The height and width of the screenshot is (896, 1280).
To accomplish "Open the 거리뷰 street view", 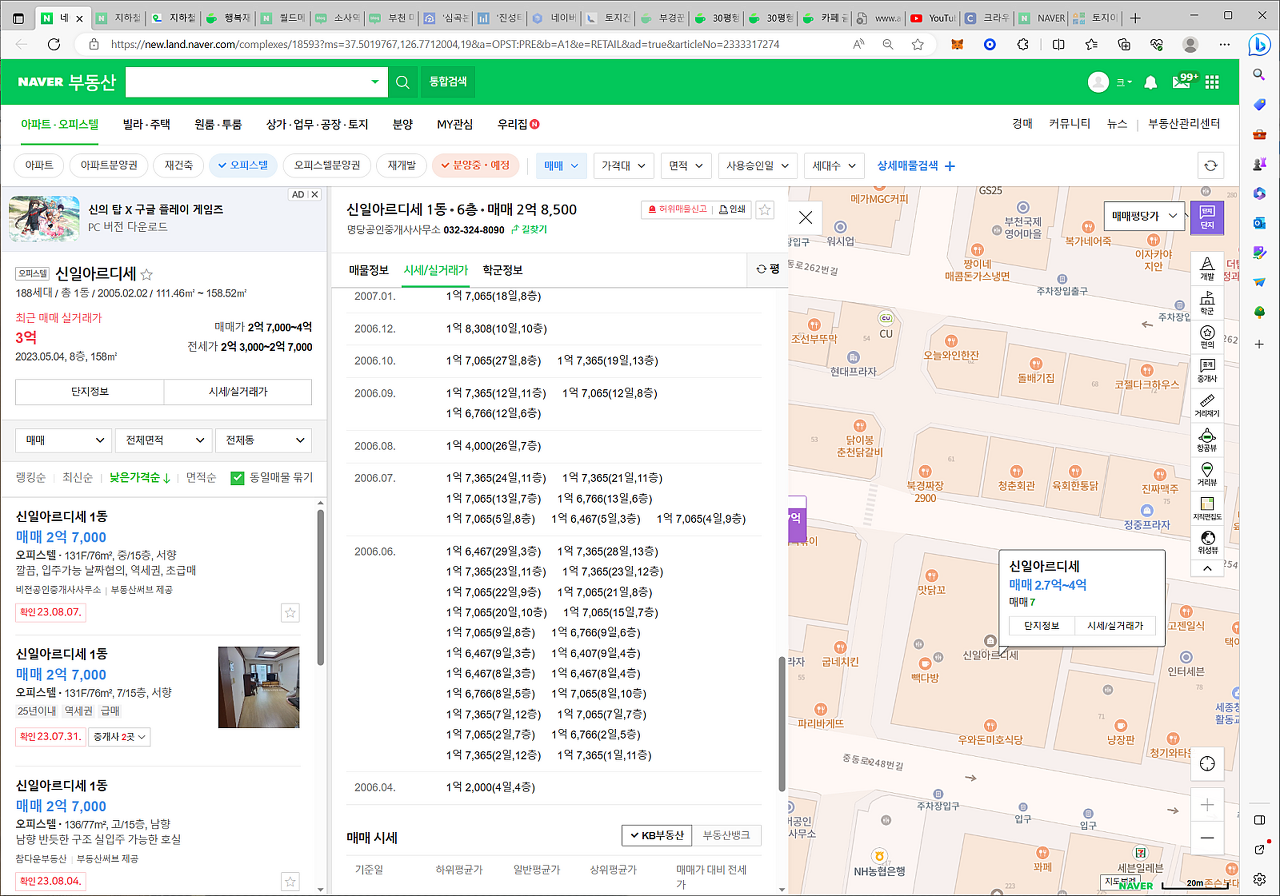I will (1207, 475).
